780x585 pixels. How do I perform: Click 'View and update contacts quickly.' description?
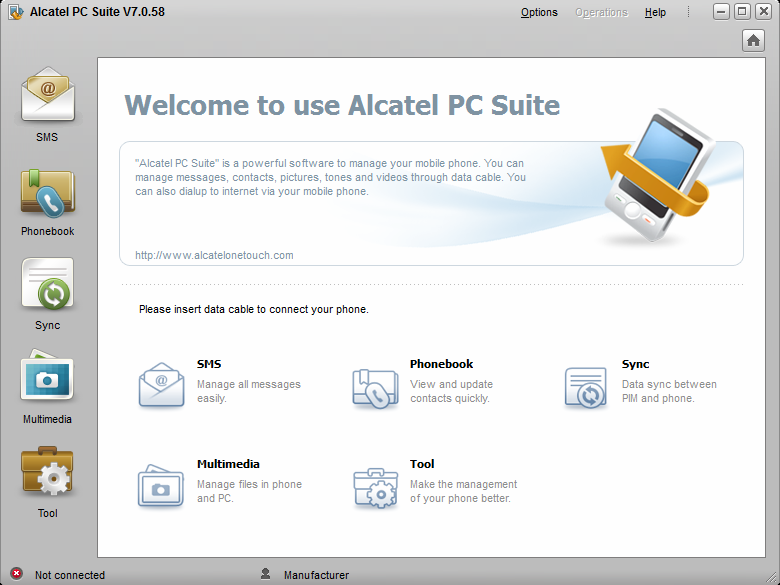(452, 391)
